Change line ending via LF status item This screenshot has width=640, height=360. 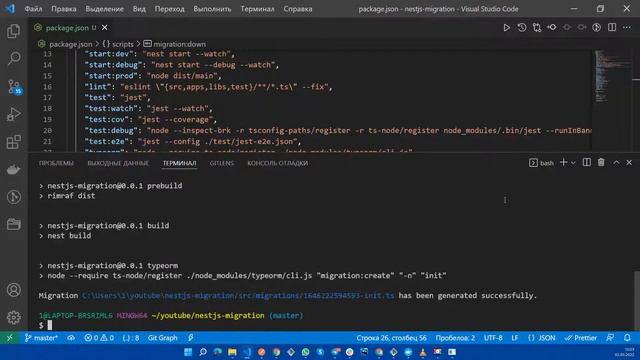point(515,338)
